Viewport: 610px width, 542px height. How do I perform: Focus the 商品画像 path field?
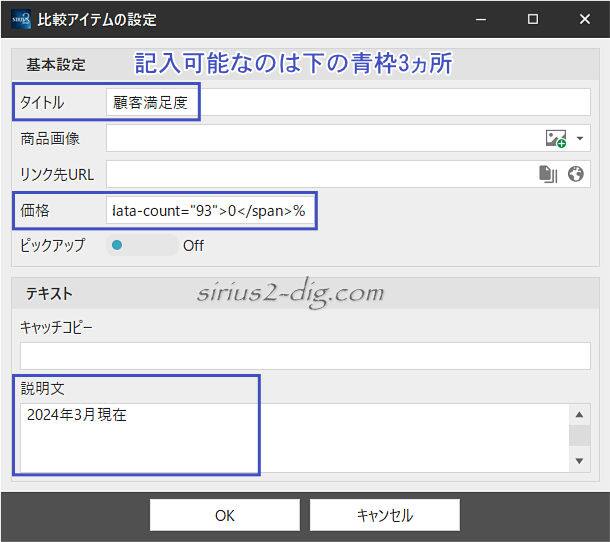320,139
